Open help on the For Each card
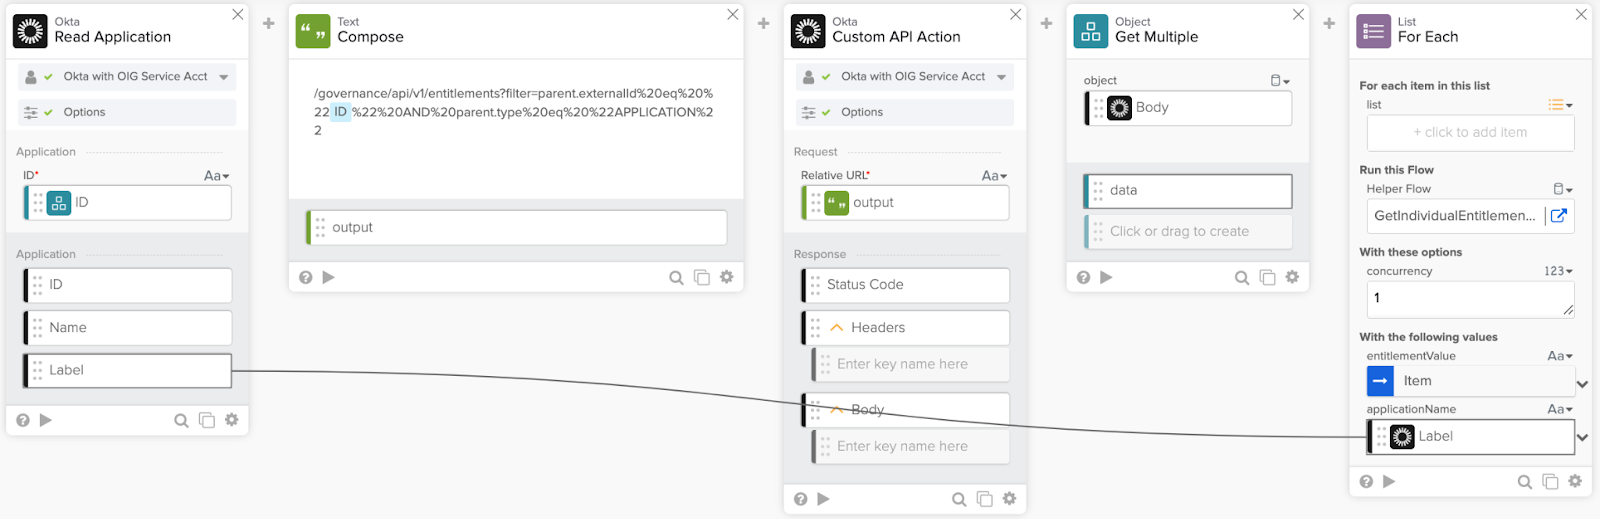Viewport: 1600px width, 519px height. click(1367, 481)
